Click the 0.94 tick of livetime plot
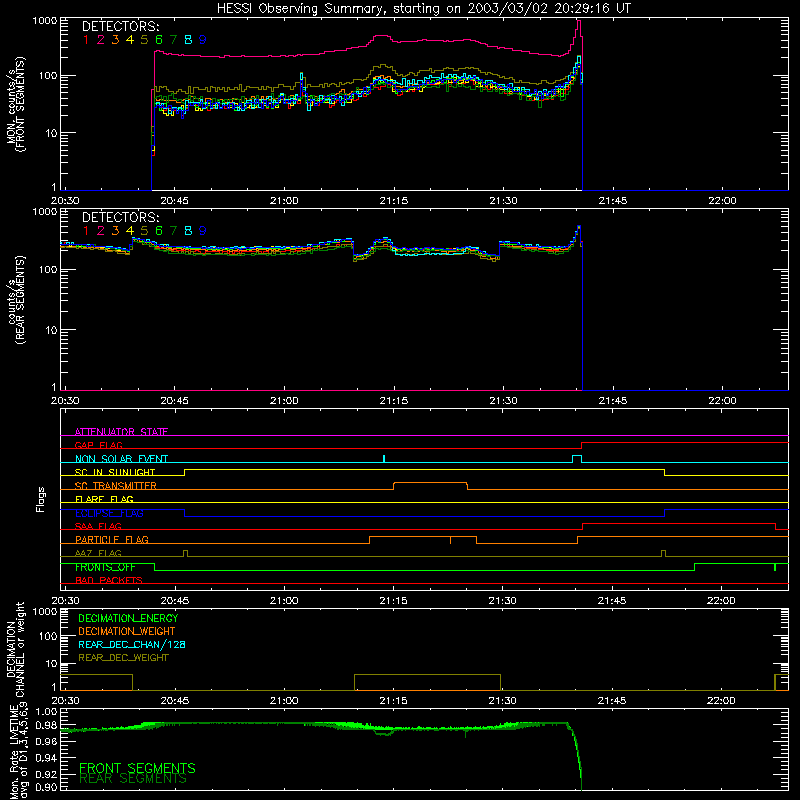 [x=46, y=758]
